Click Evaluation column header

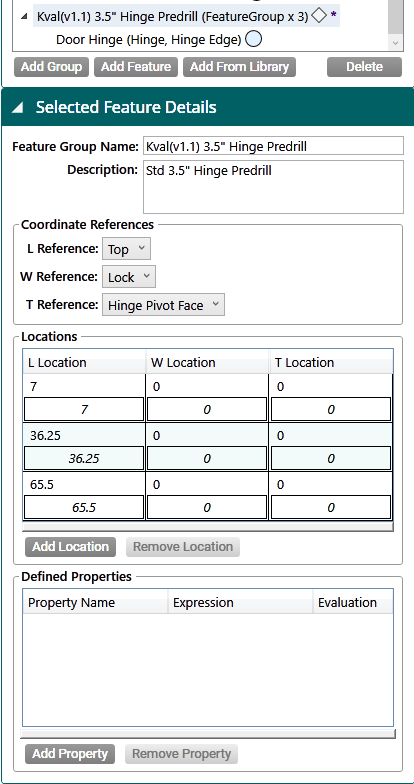[x=353, y=602]
